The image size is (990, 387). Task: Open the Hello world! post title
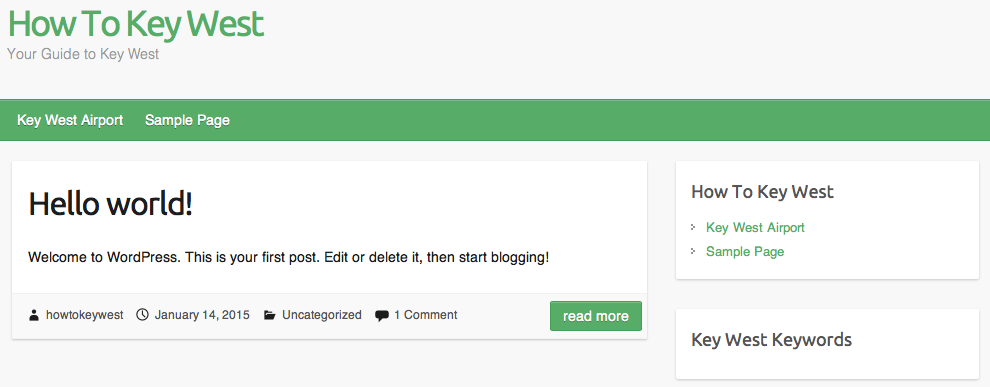click(x=110, y=204)
